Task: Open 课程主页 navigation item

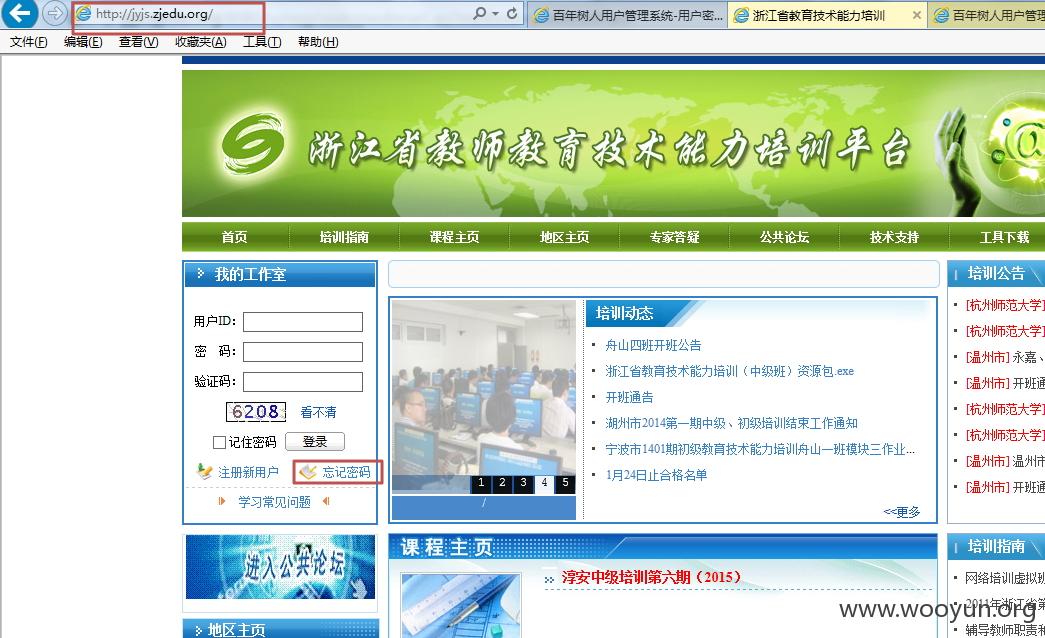Action: pos(454,237)
